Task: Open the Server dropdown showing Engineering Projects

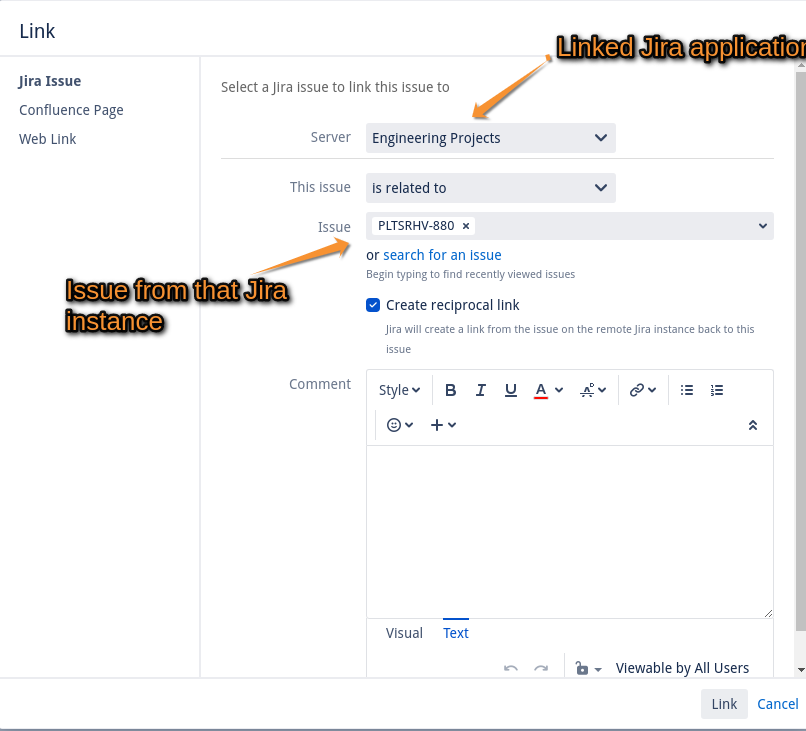Action: tap(490, 138)
